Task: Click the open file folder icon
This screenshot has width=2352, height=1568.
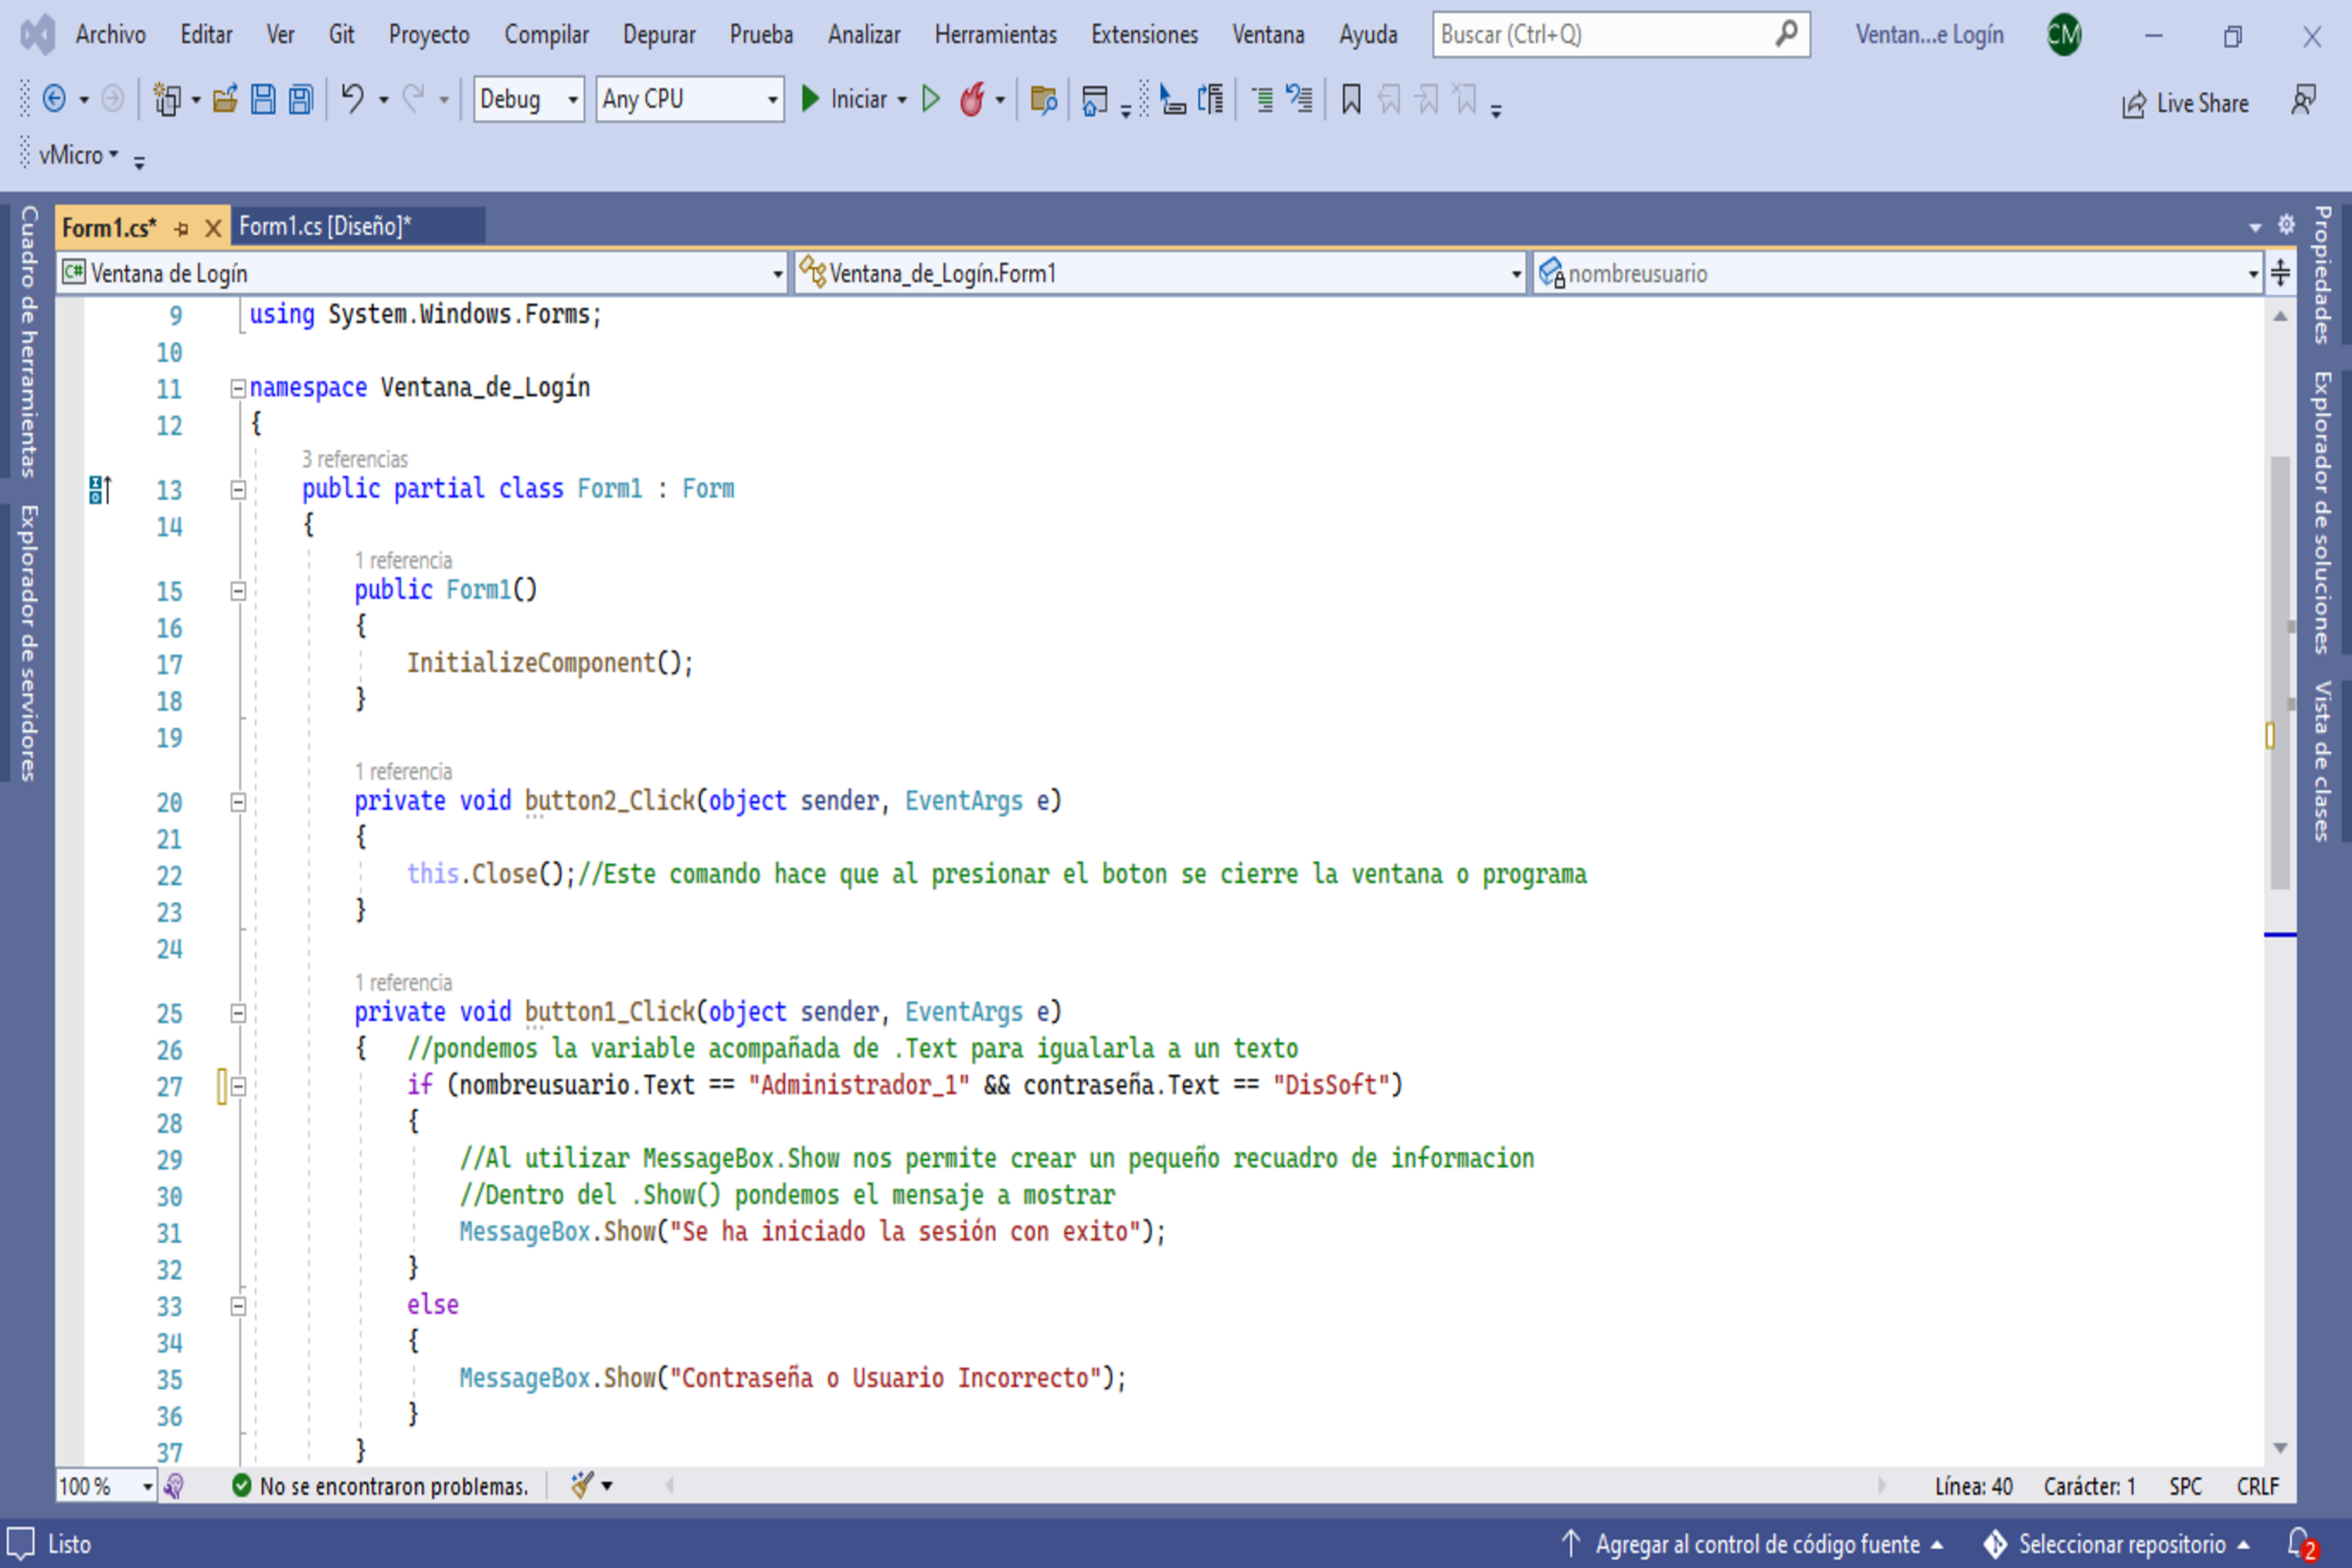Action: point(225,99)
